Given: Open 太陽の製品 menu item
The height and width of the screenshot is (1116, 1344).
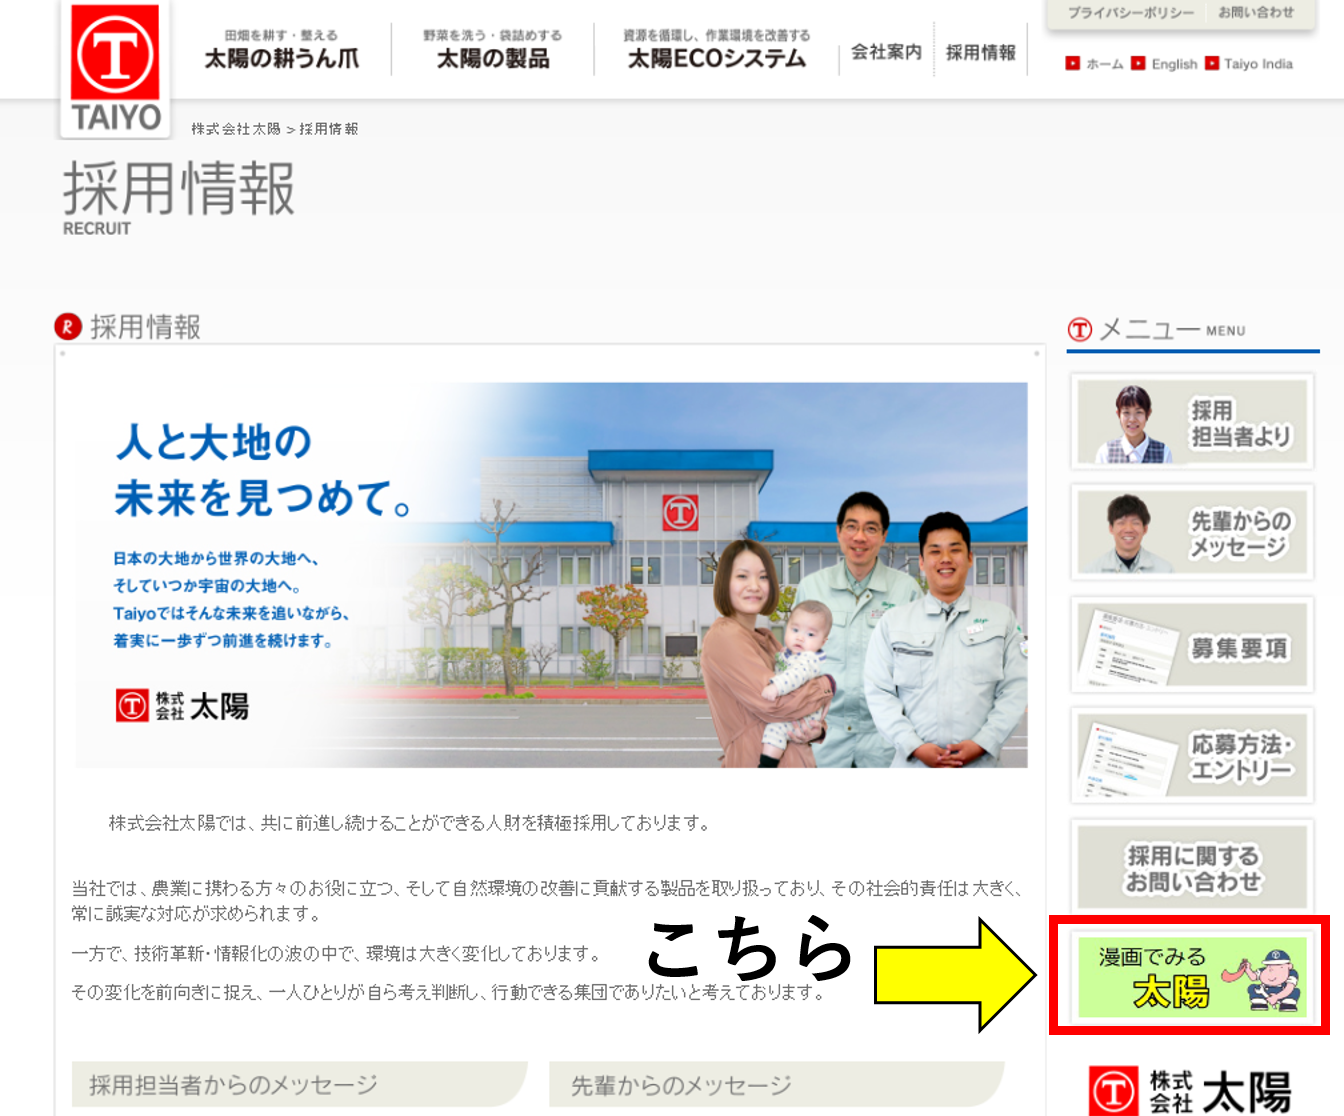Looking at the screenshot, I should pos(493,50).
